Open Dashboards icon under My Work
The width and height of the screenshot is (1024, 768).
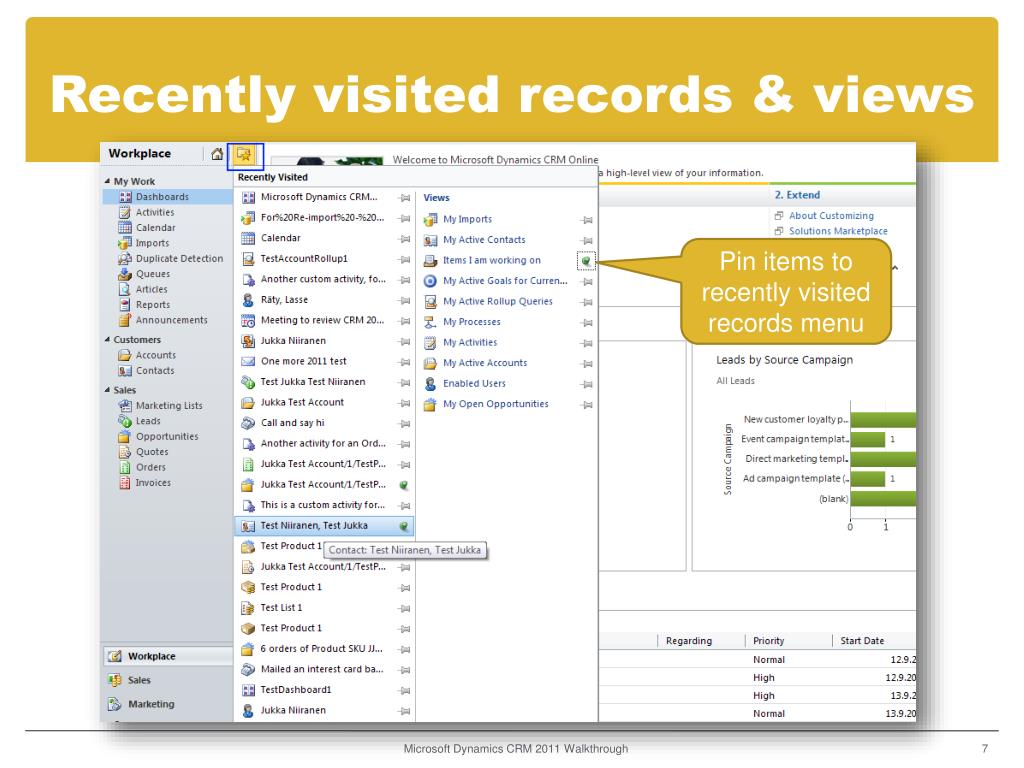pos(125,197)
